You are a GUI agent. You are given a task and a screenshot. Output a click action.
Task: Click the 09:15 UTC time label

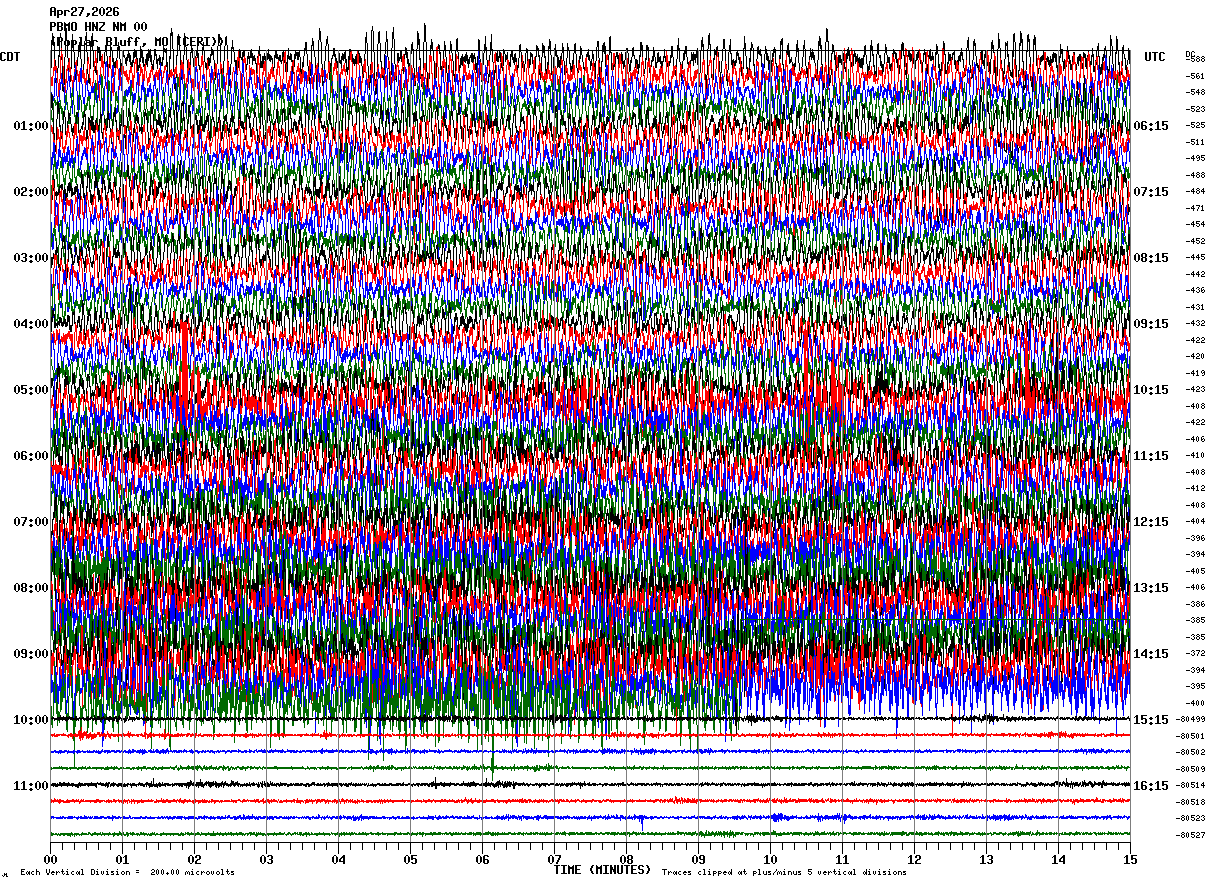(x=1151, y=324)
